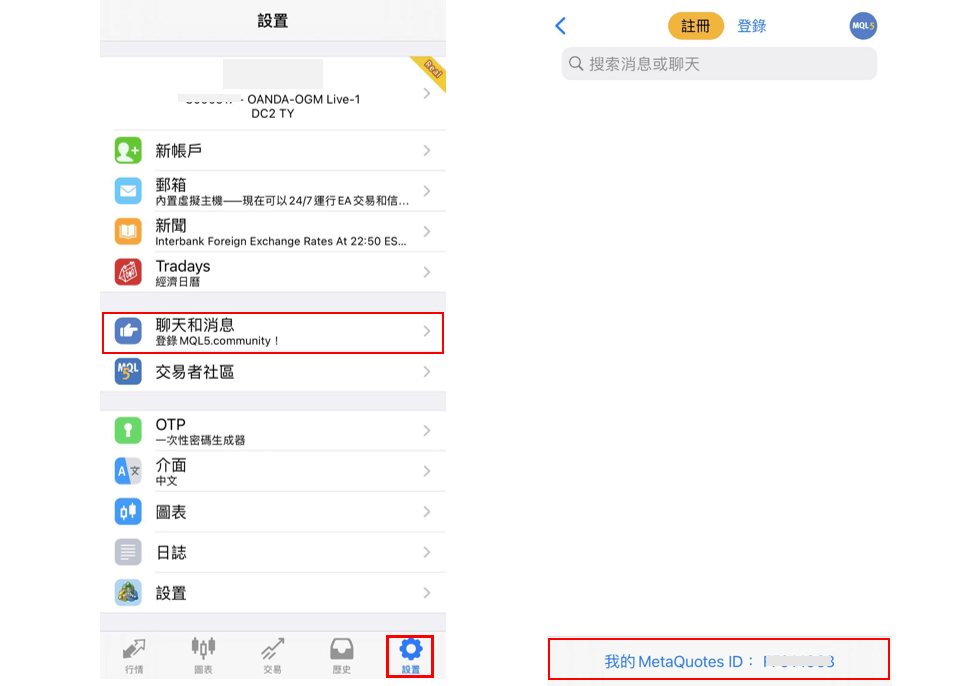The width and height of the screenshot is (963, 686).
Task: Open the 歷史 history tab
Action: [341, 656]
